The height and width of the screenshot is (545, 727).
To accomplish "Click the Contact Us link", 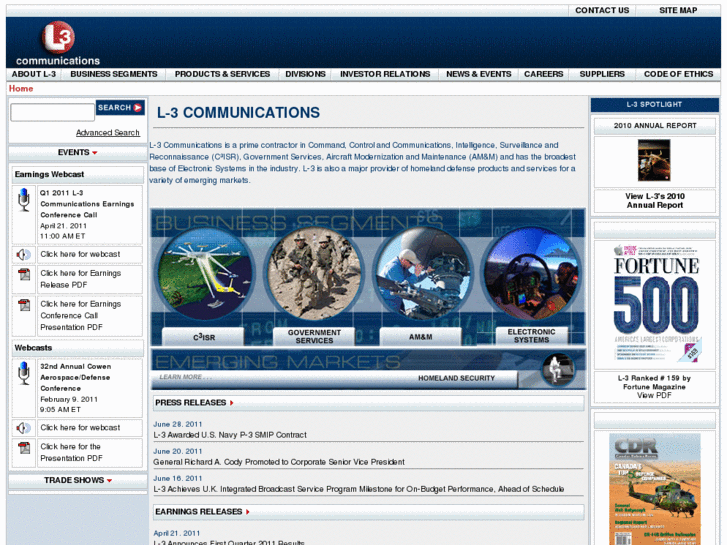I will click(x=602, y=10).
